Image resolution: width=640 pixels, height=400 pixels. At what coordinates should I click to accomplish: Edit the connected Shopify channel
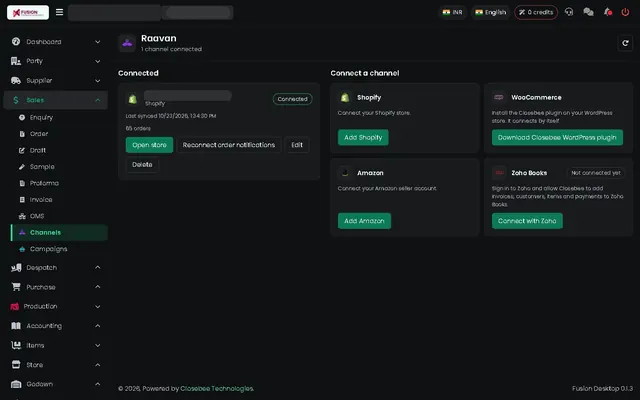click(297, 145)
